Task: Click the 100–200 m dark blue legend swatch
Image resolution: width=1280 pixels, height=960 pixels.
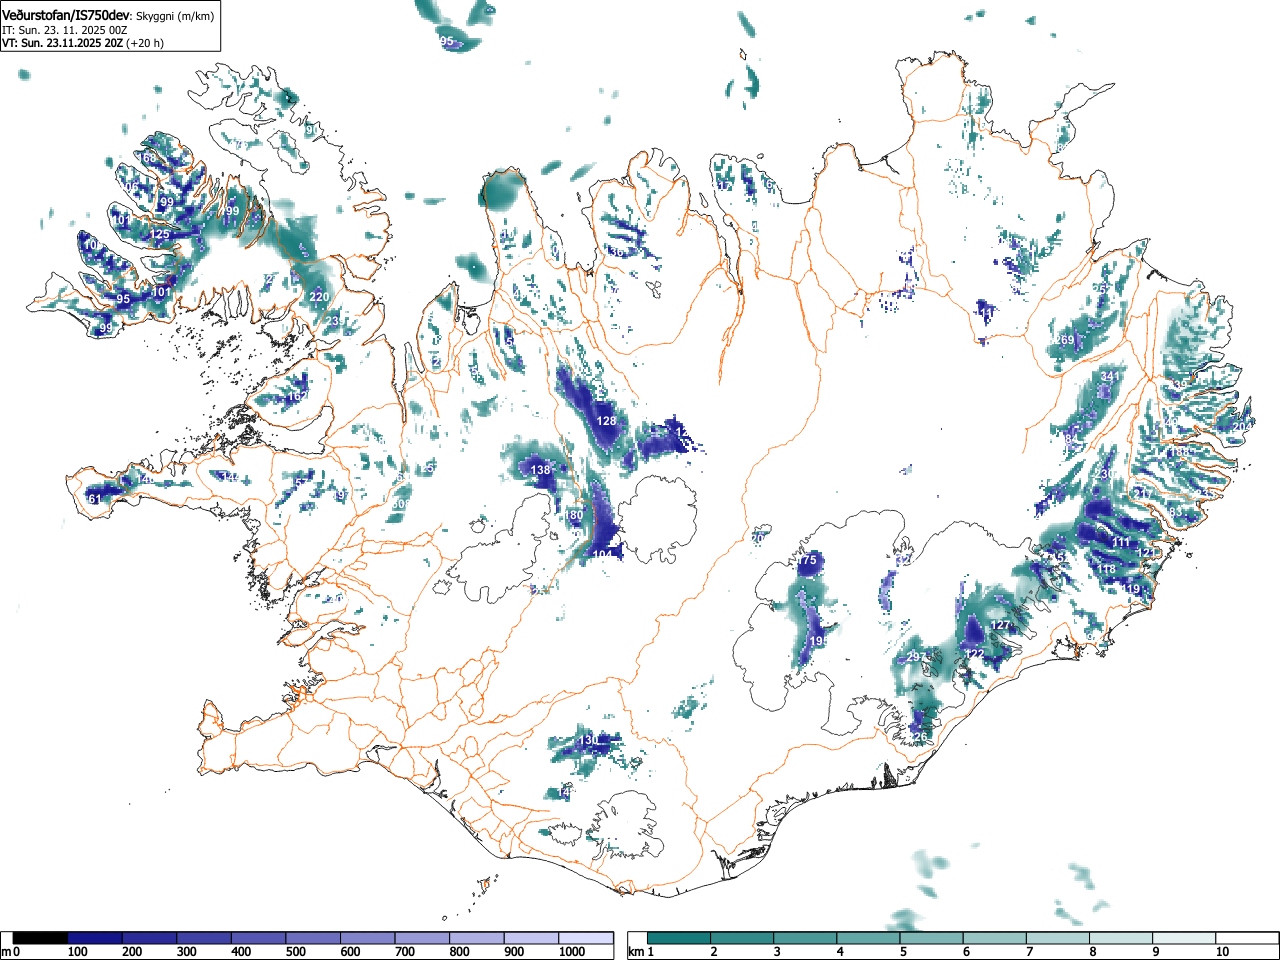Action: 95,938
